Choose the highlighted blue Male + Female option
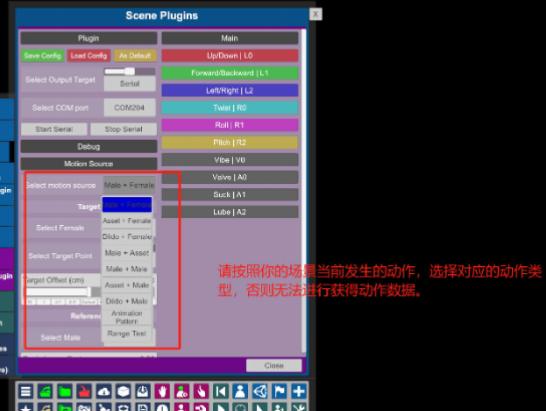The image size is (546, 411). (127, 204)
